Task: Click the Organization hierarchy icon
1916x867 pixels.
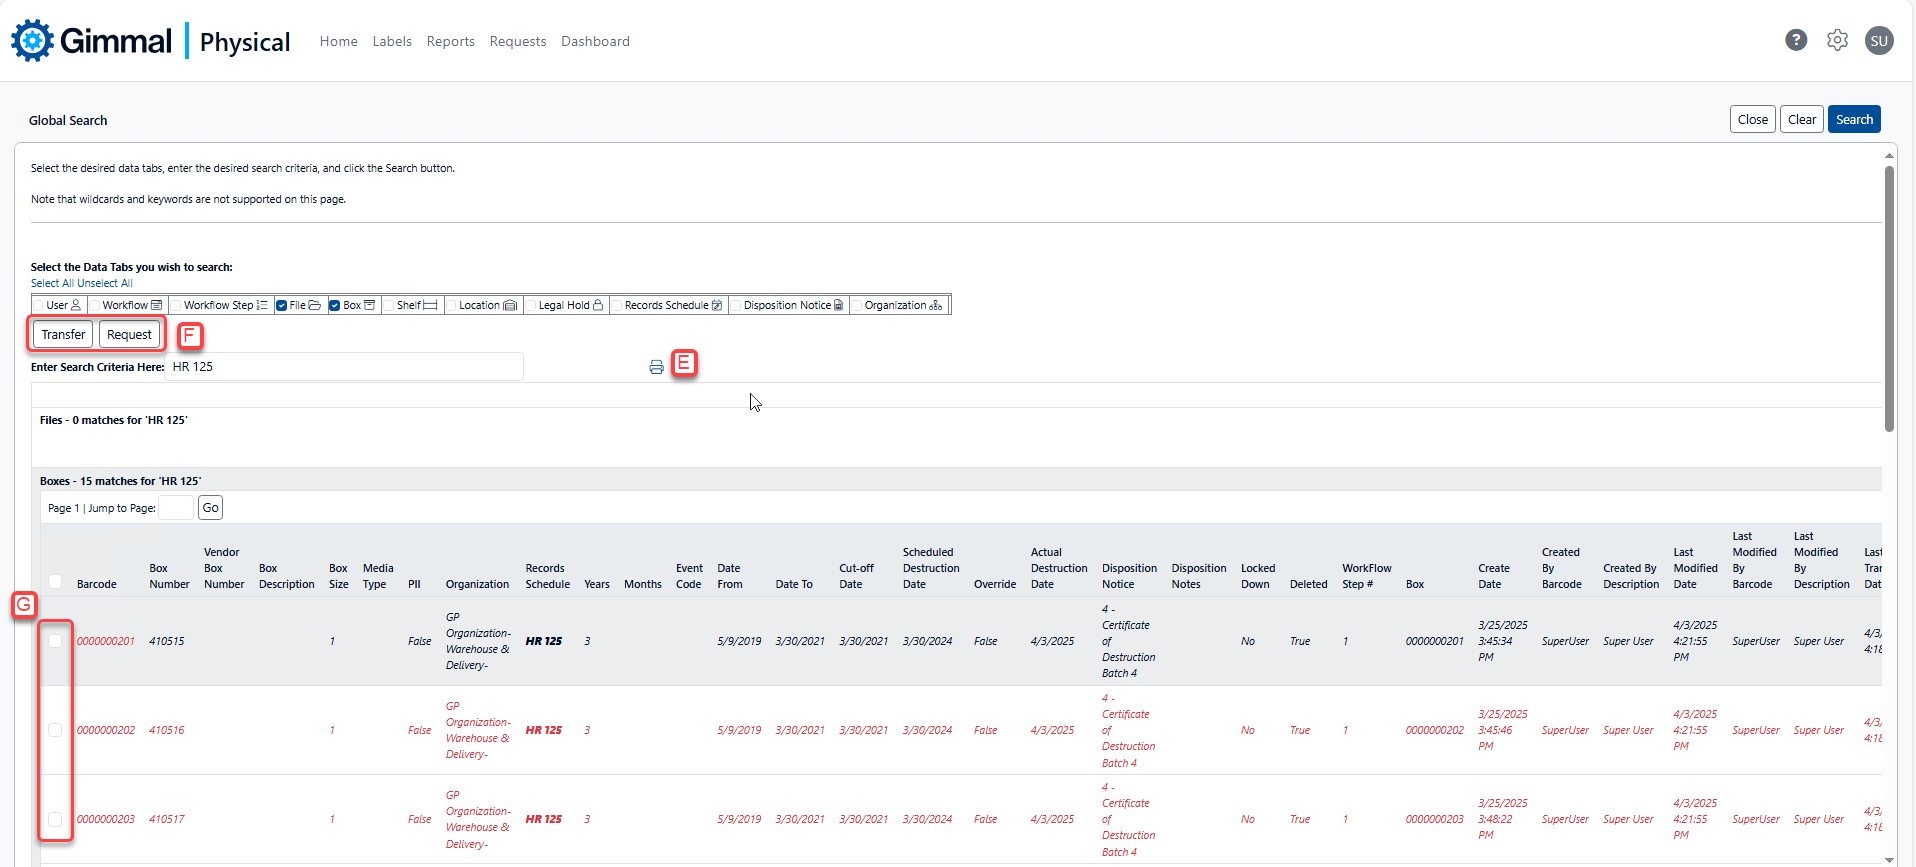Action: pyautogui.click(x=936, y=305)
